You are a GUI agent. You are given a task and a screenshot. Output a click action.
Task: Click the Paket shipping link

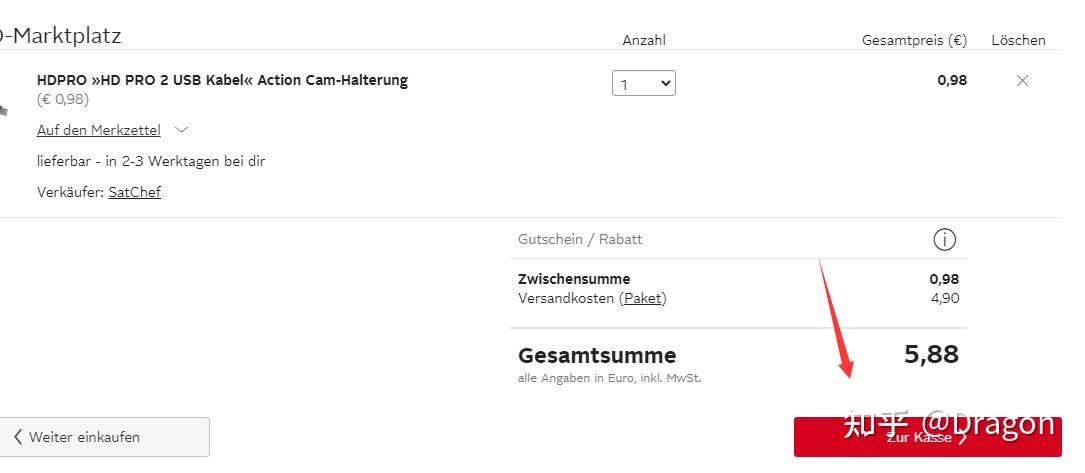[643, 298]
